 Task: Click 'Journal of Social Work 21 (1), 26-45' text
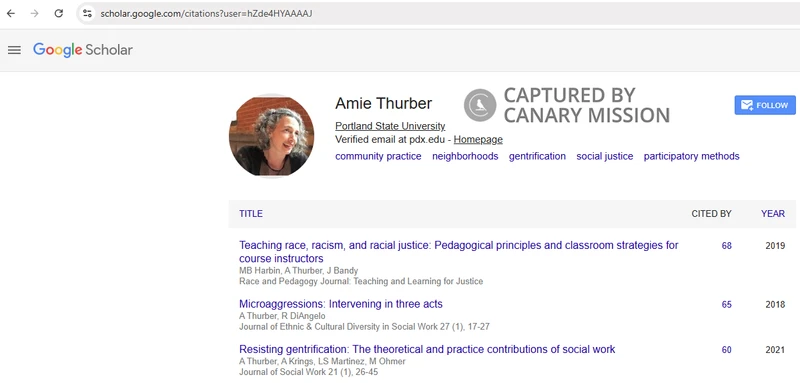click(309, 372)
